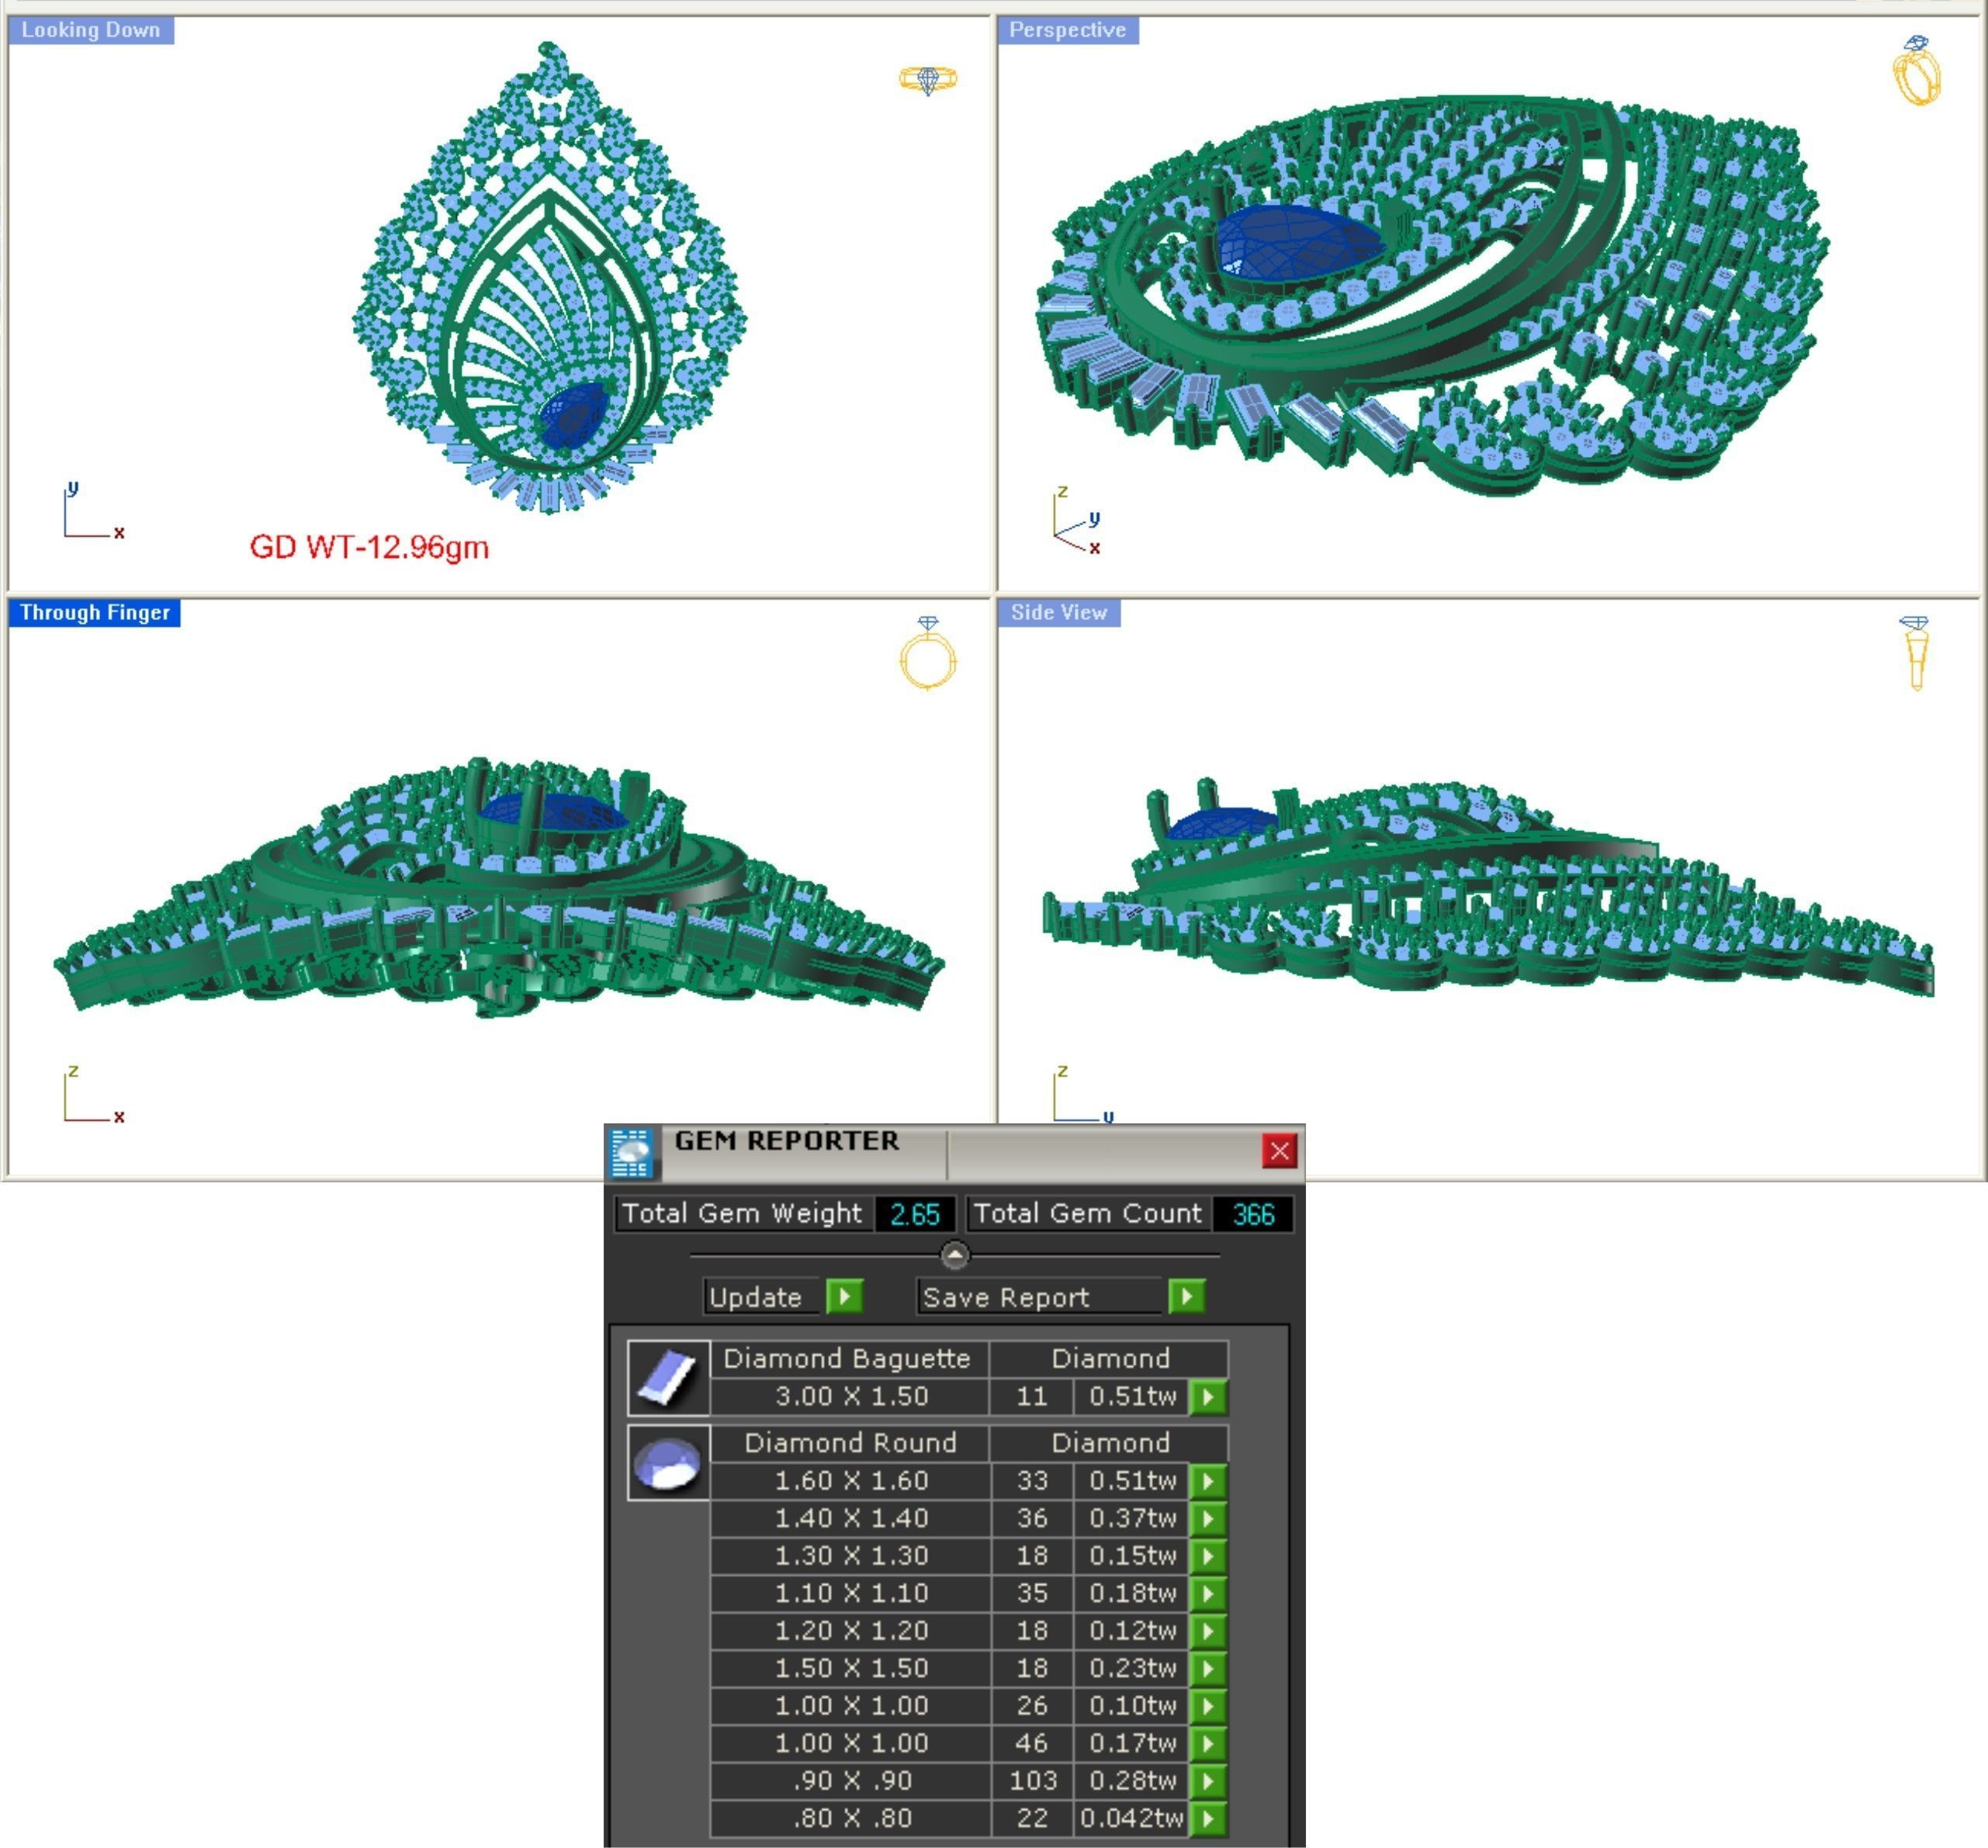This screenshot has width=1988, height=1848.
Task: Select the Perspective viewport label
Action: pos(1067,30)
